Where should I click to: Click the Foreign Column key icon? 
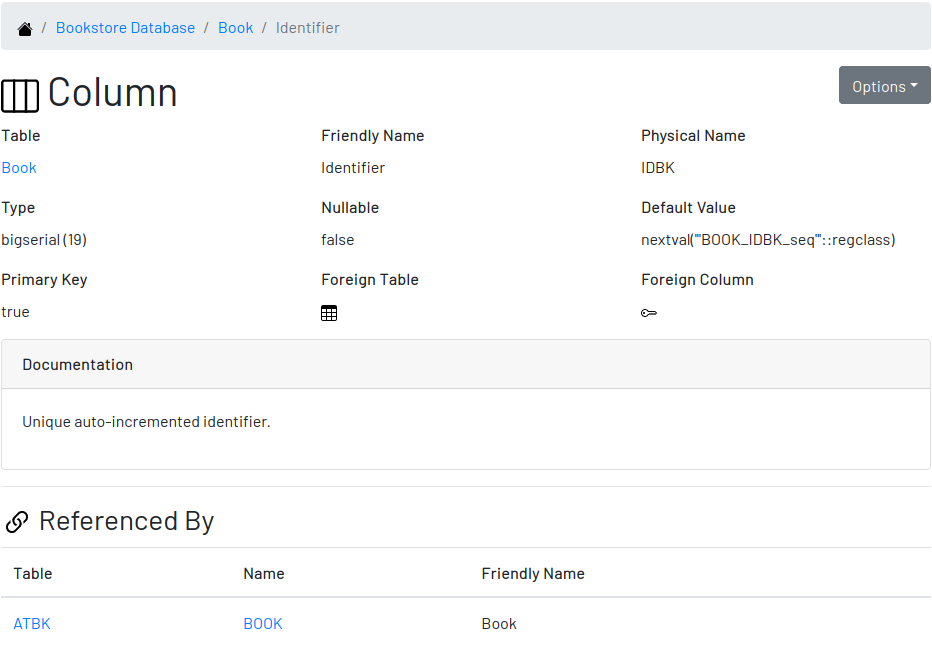click(x=648, y=313)
